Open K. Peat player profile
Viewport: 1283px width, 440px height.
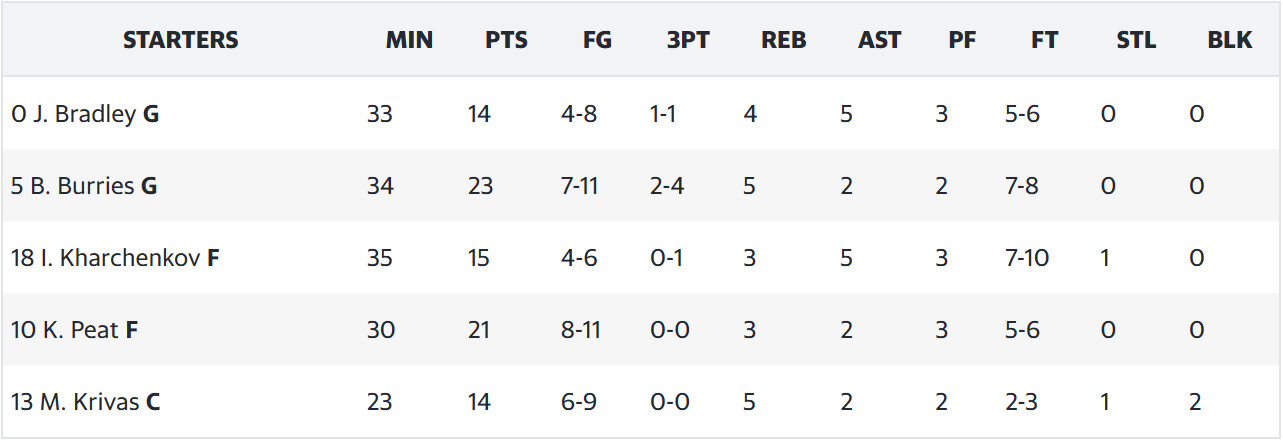tap(80, 330)
